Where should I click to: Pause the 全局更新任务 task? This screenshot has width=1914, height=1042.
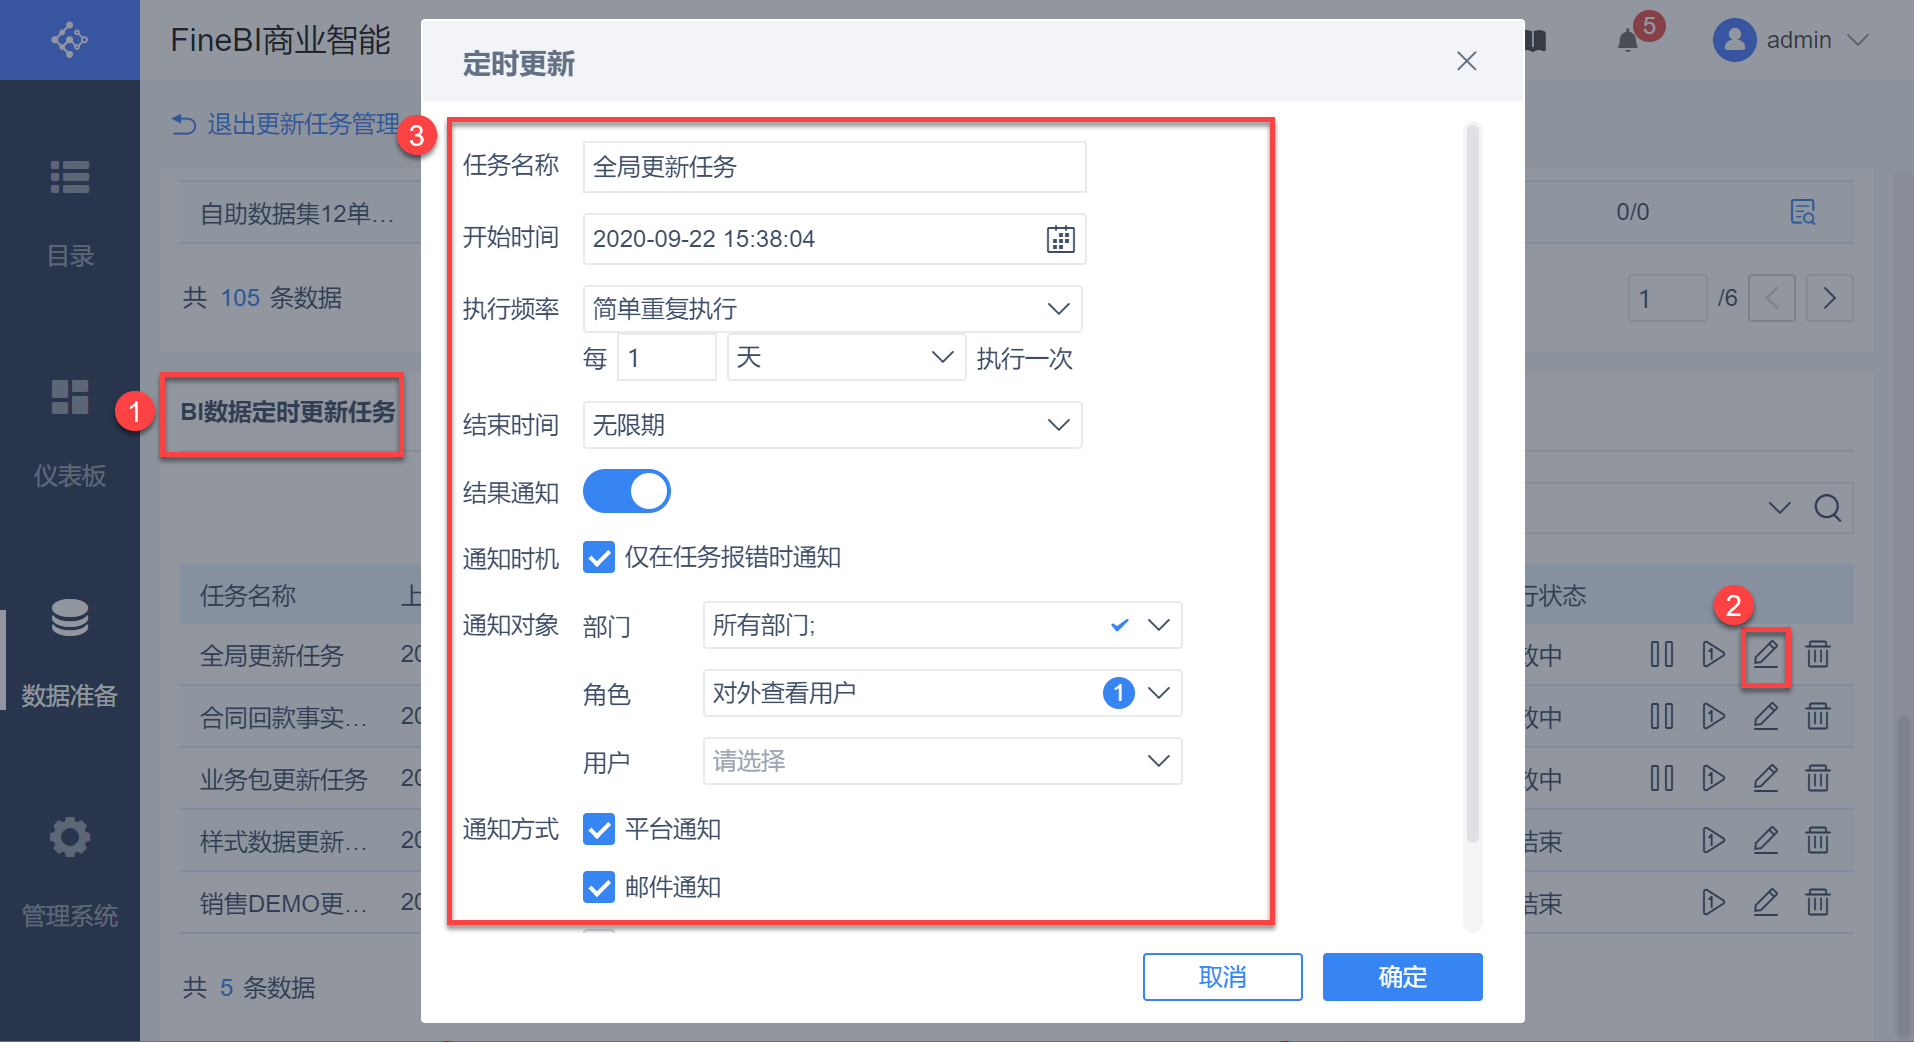click(1662, 655)
